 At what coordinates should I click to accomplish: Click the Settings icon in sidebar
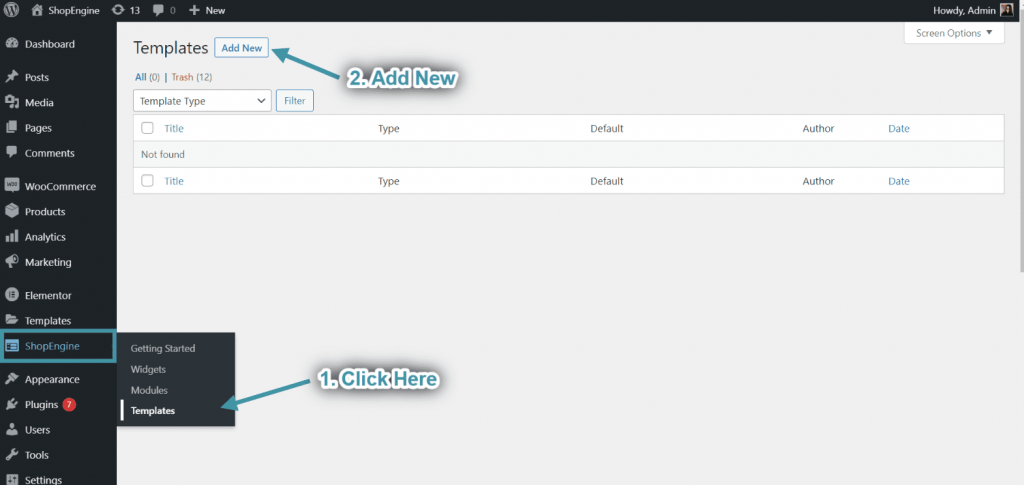[x=12, y=480]
